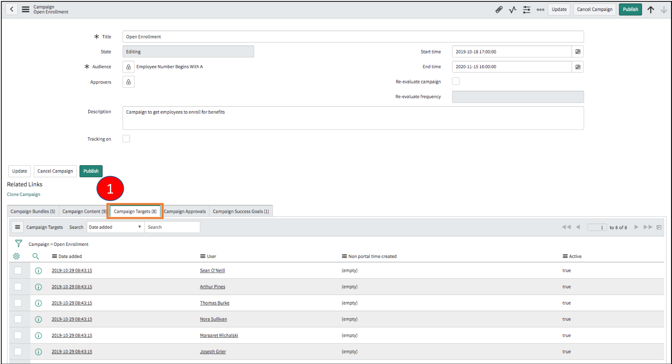Screen dimensions: 672x364
Task: Click the list Search text box
Action: (x=172, y=227)
